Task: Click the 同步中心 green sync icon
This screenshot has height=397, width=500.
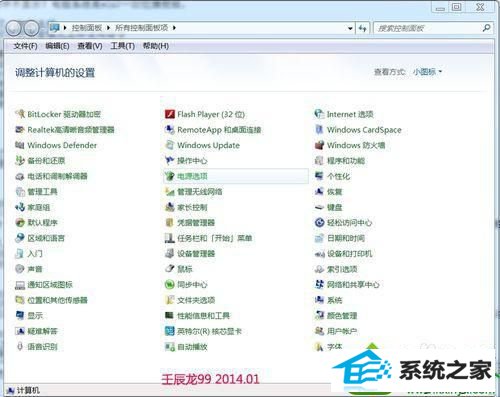Action: [x=170, y=284]
